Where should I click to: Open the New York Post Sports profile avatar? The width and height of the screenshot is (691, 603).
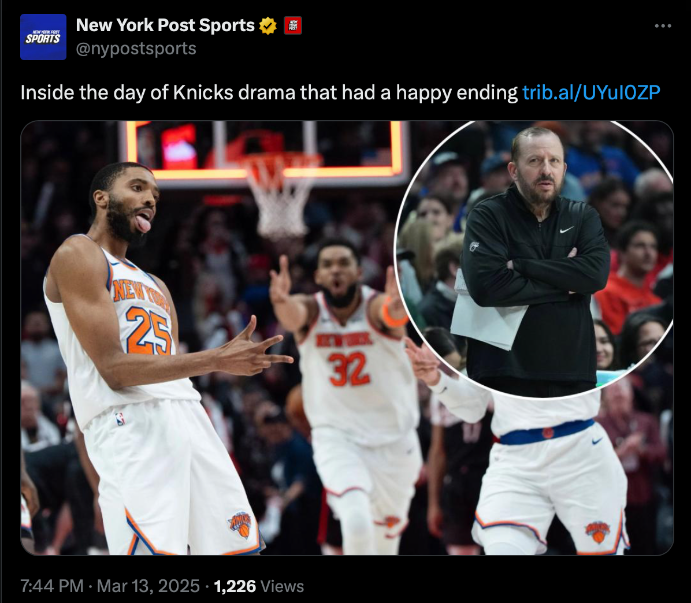point(43,37)
